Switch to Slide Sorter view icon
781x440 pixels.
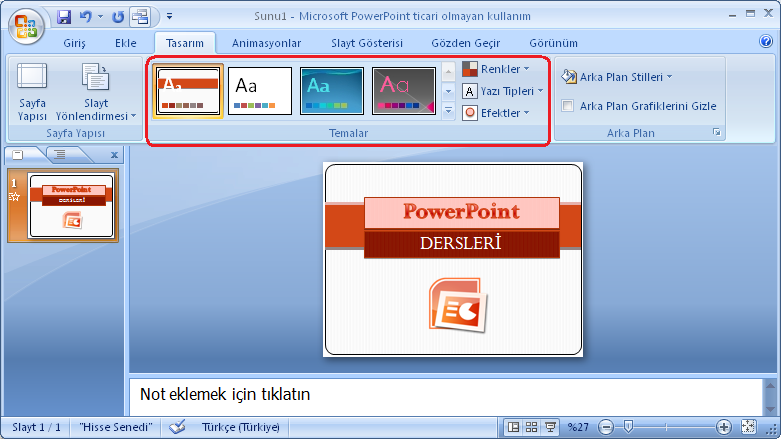[x=531, y=427]
